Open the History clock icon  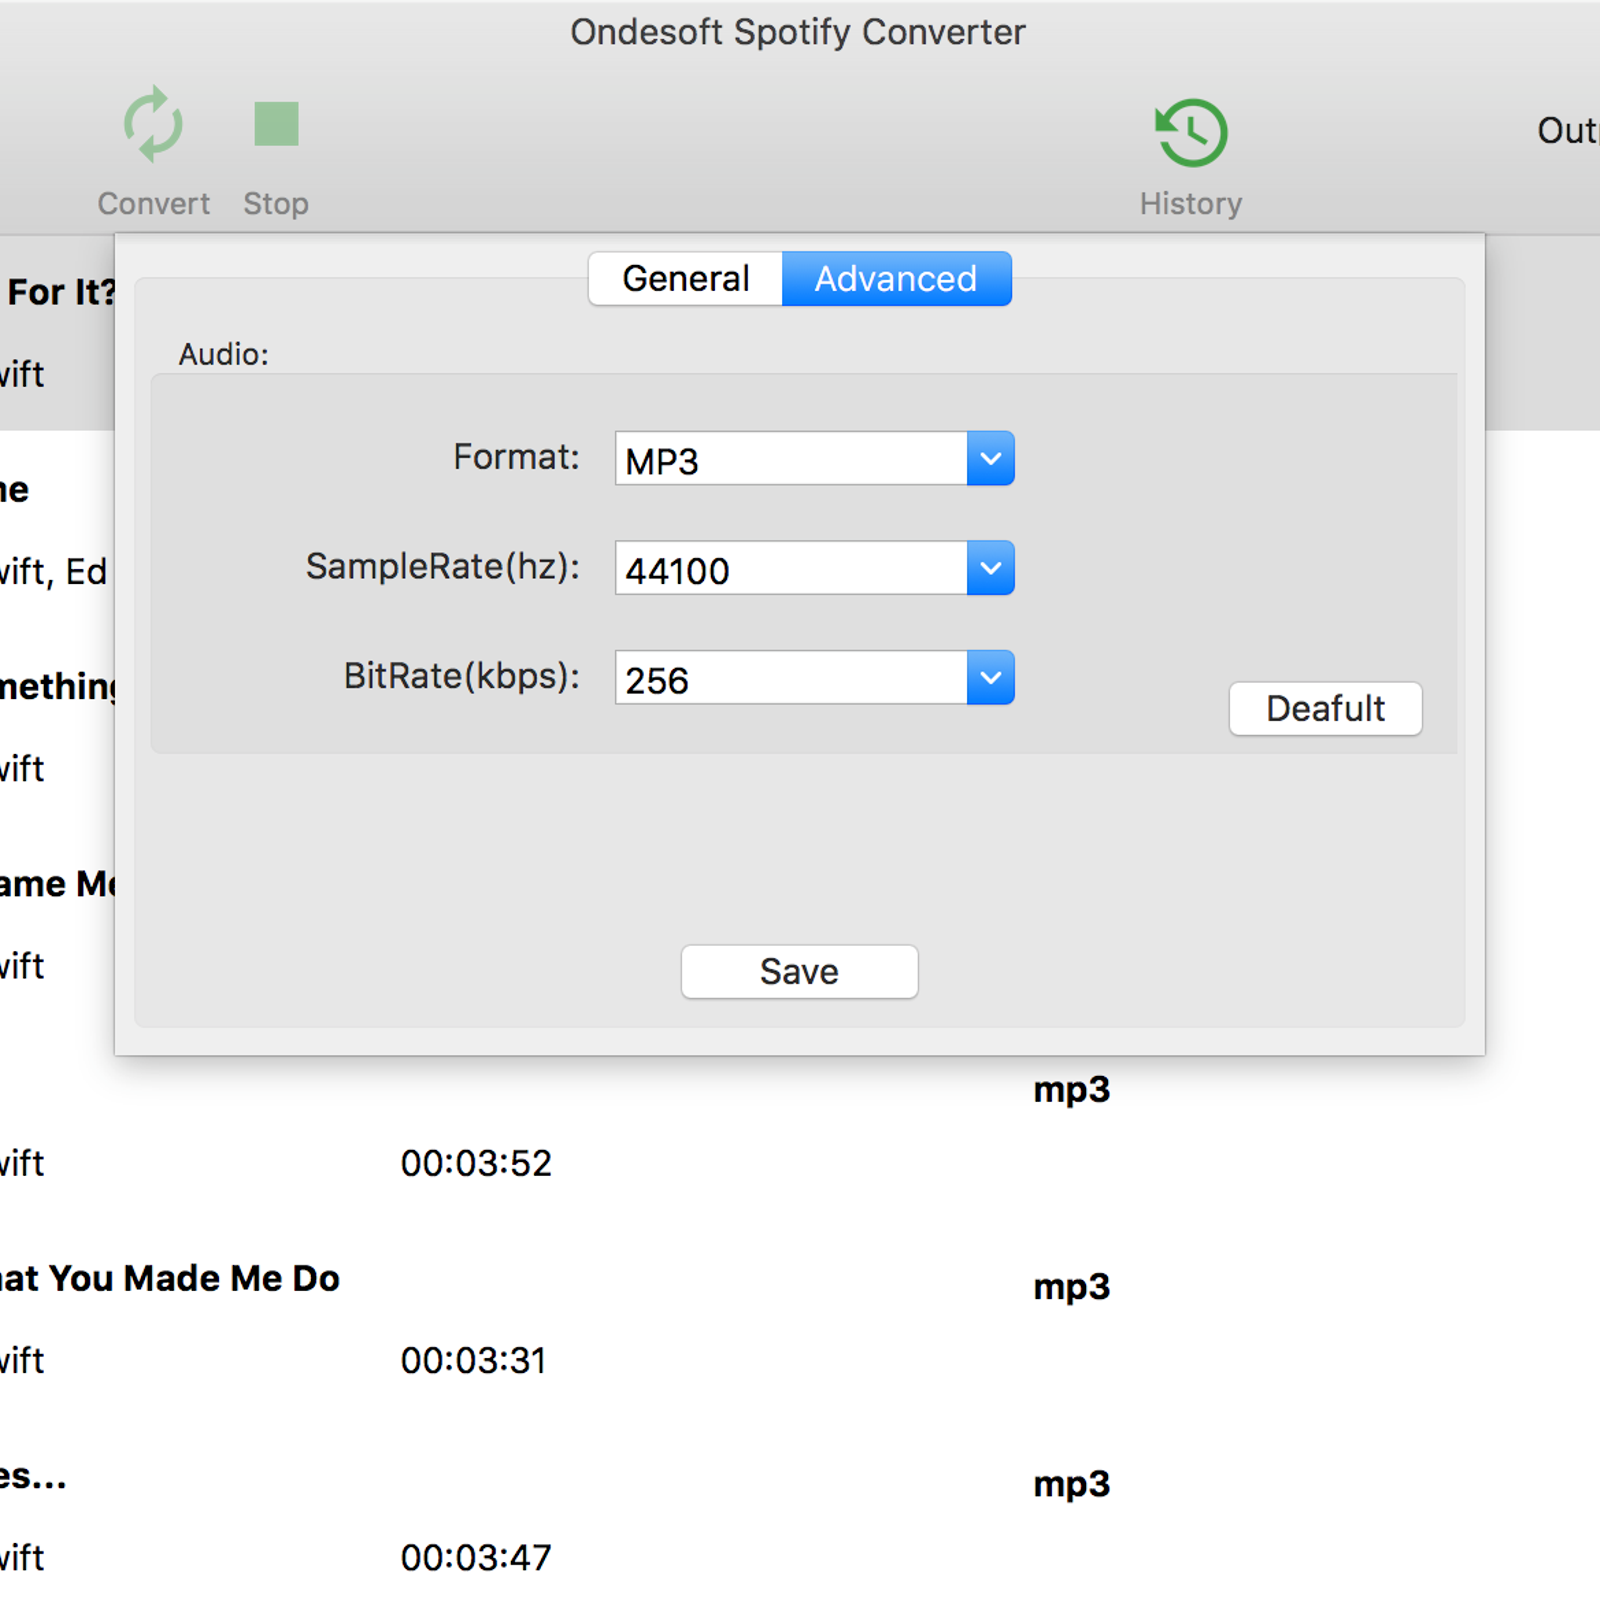[1190, 132]
